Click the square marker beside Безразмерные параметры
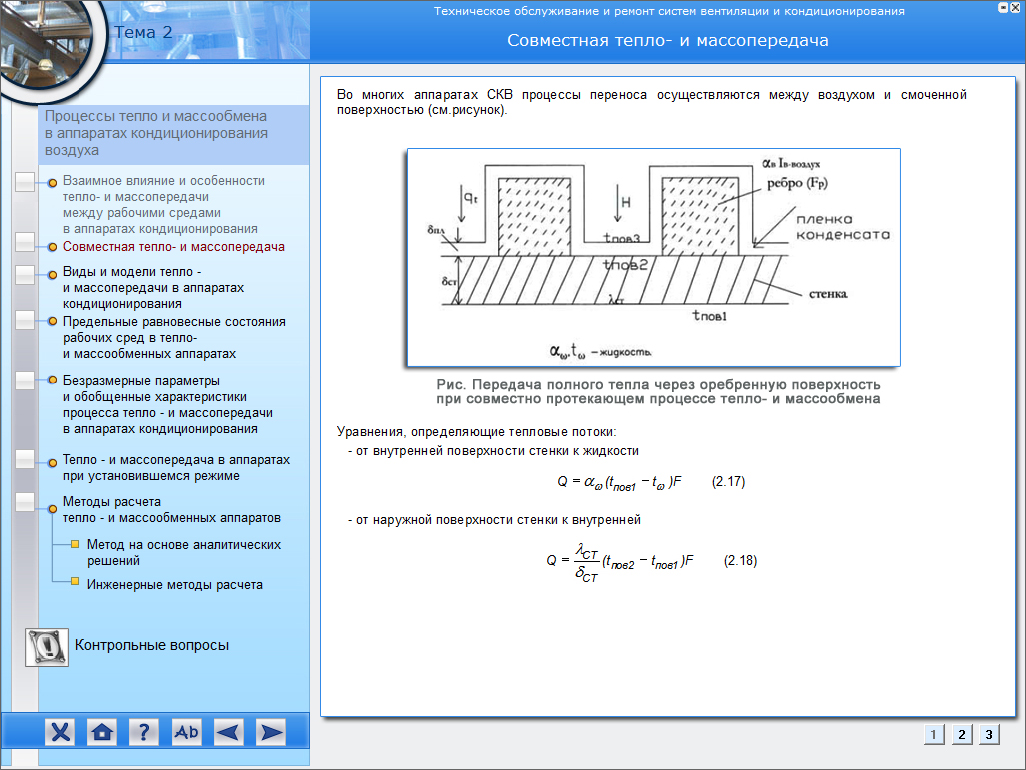1026x770 pixels. coord(26,381)
